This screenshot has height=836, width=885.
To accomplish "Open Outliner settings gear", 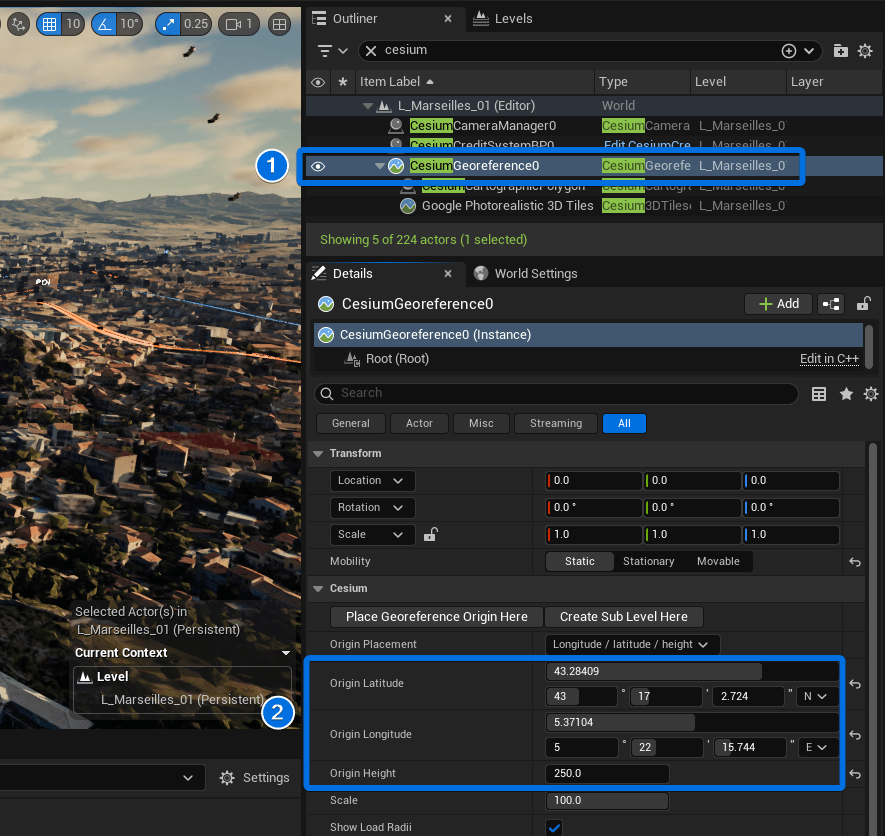I will [865, 50].
